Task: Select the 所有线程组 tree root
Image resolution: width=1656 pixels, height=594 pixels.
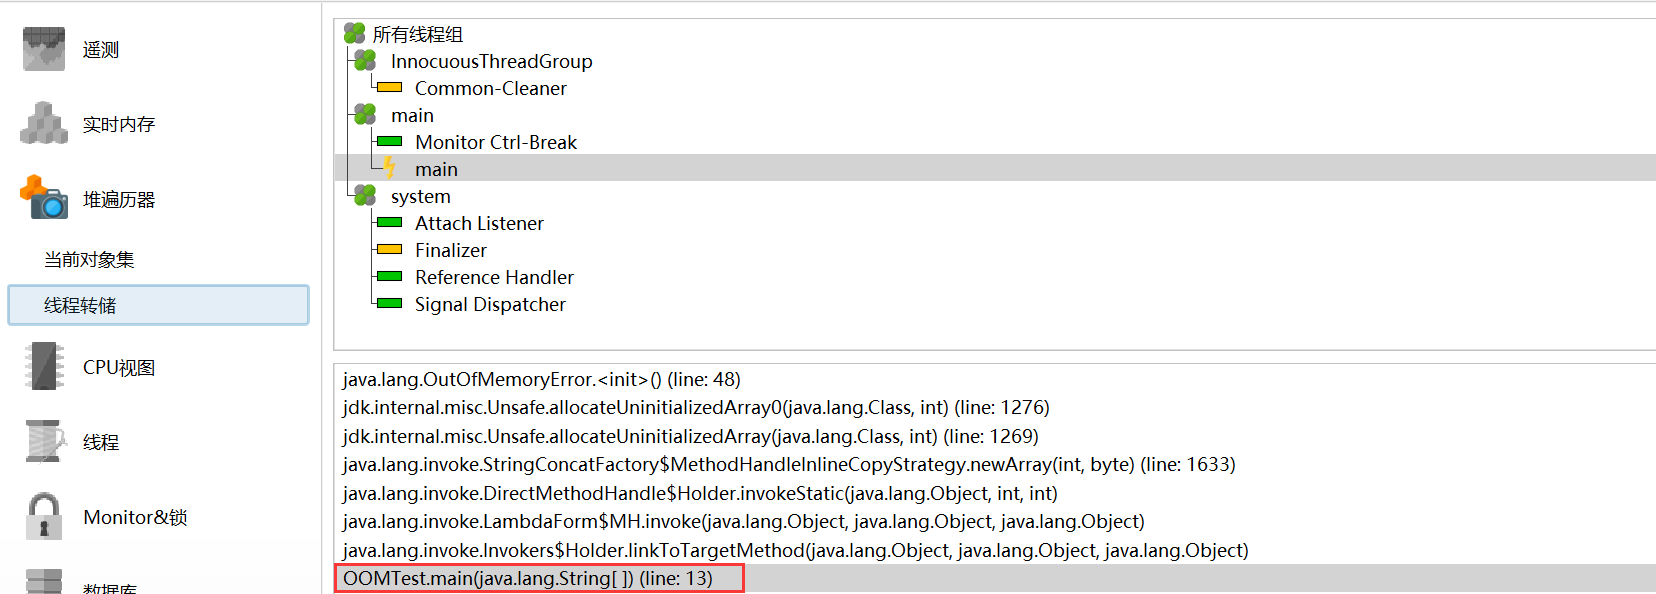Action: coord(418,35)
